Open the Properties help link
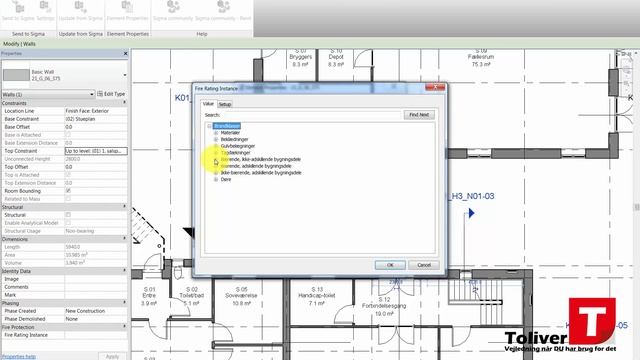The width and height of the screenshot is (640, 360). point(18,356)
